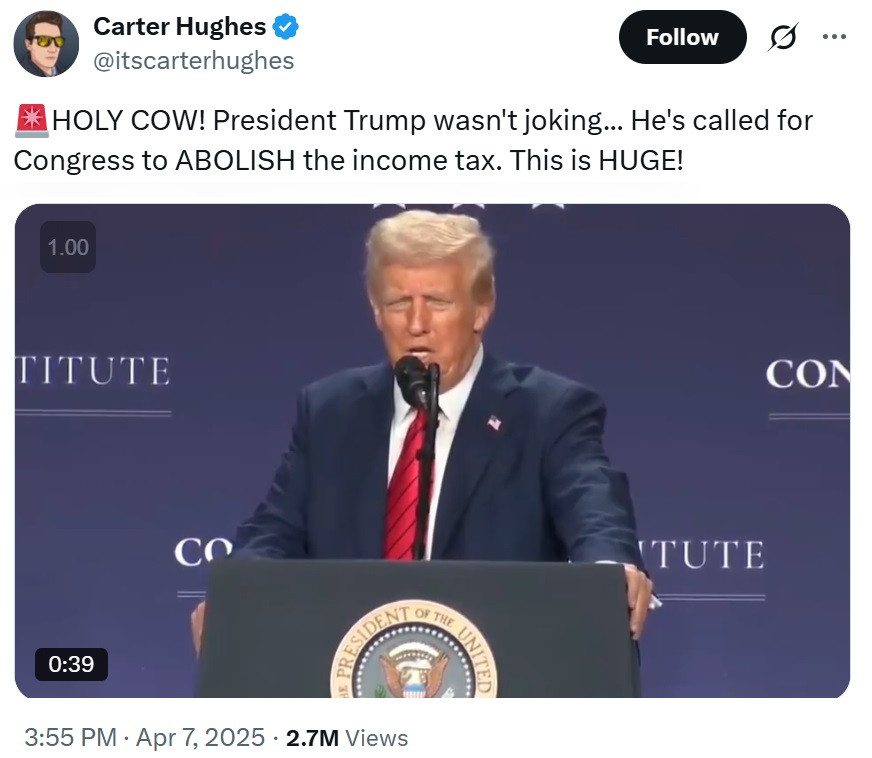Select the post text mentioning ABOLISH
The height and width of the screenshot is (758, 872).
coord(413,140)
